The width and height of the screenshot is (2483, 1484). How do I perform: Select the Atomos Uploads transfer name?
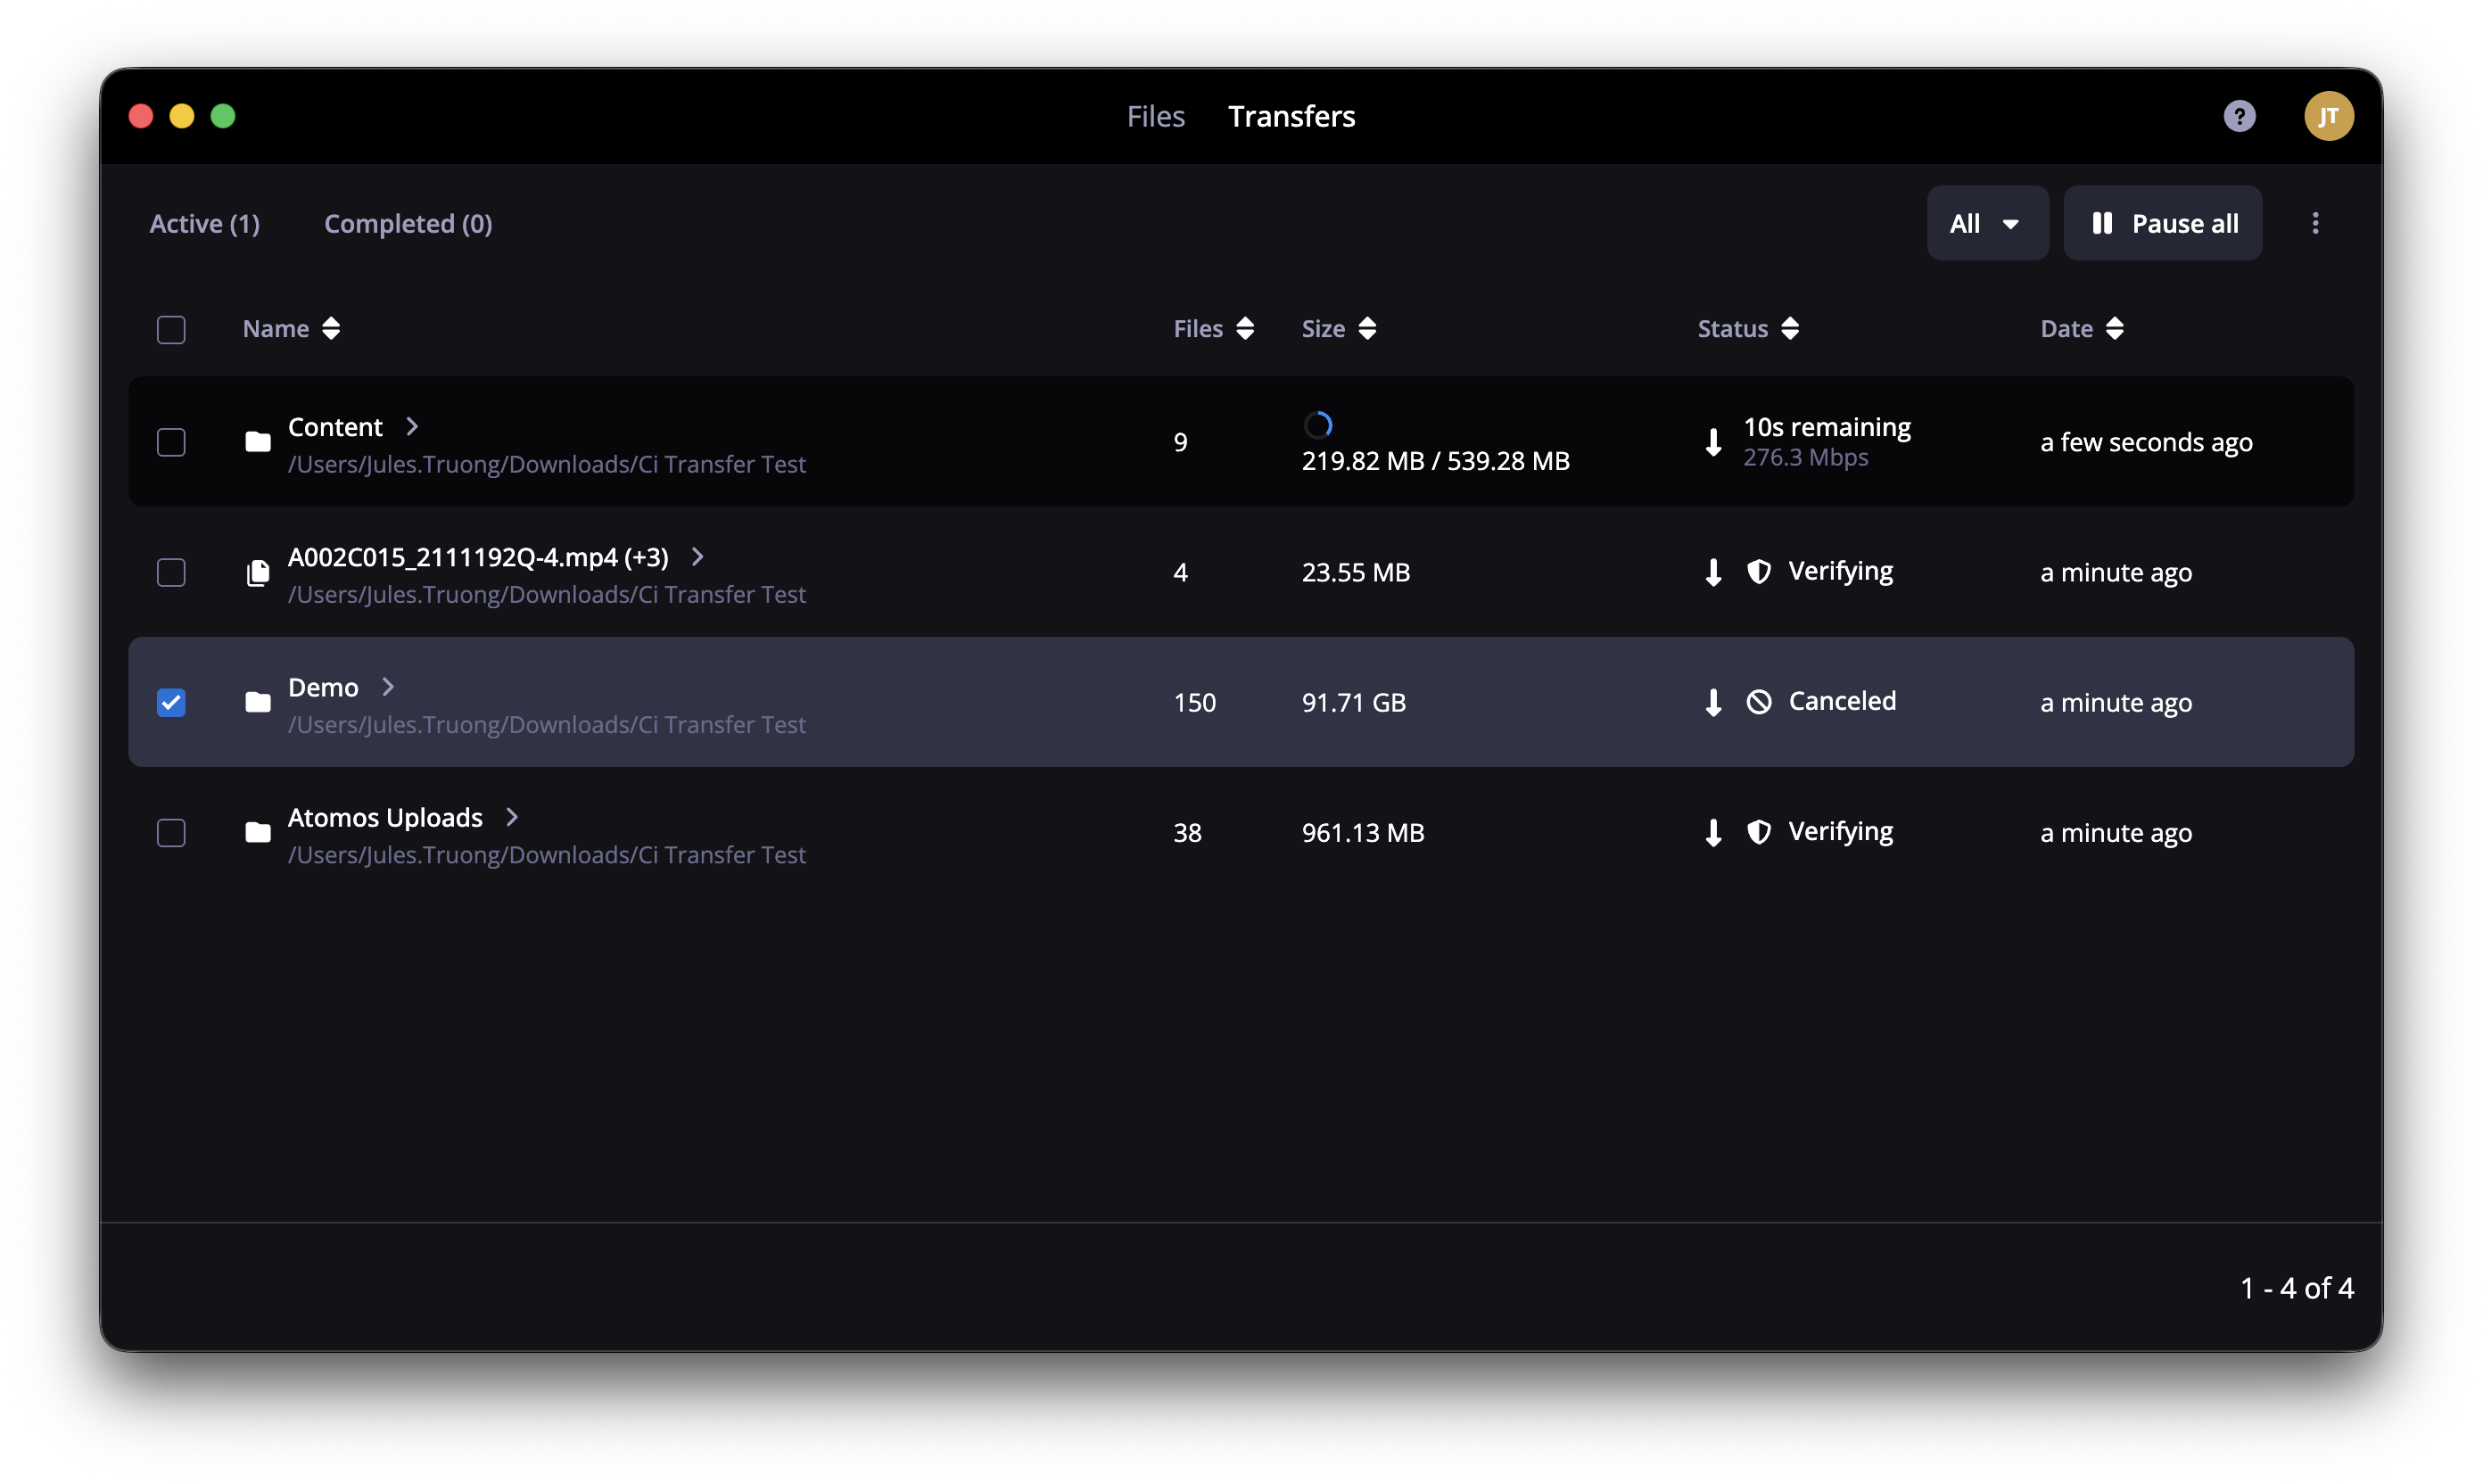(x=385, y=817)
